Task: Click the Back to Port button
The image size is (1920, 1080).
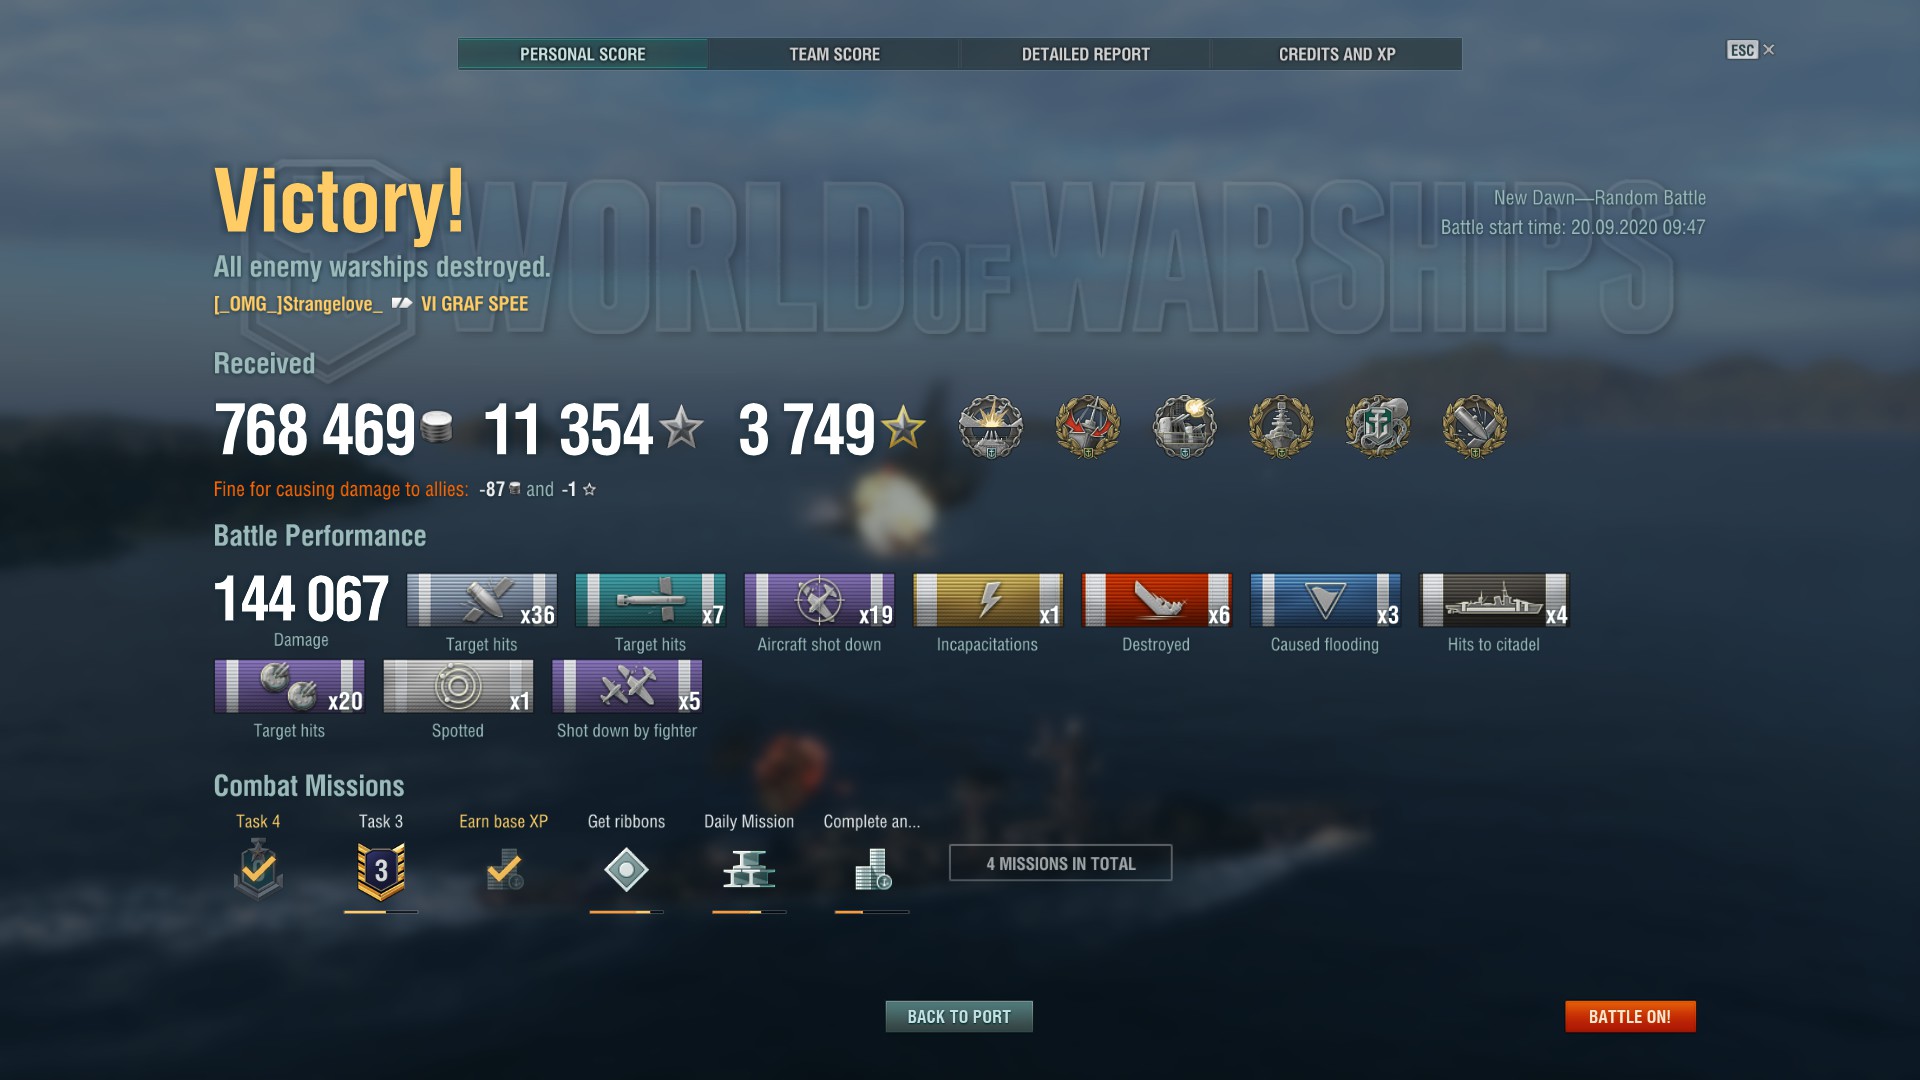Action: pyautogui.click(x=959, y=1016)
